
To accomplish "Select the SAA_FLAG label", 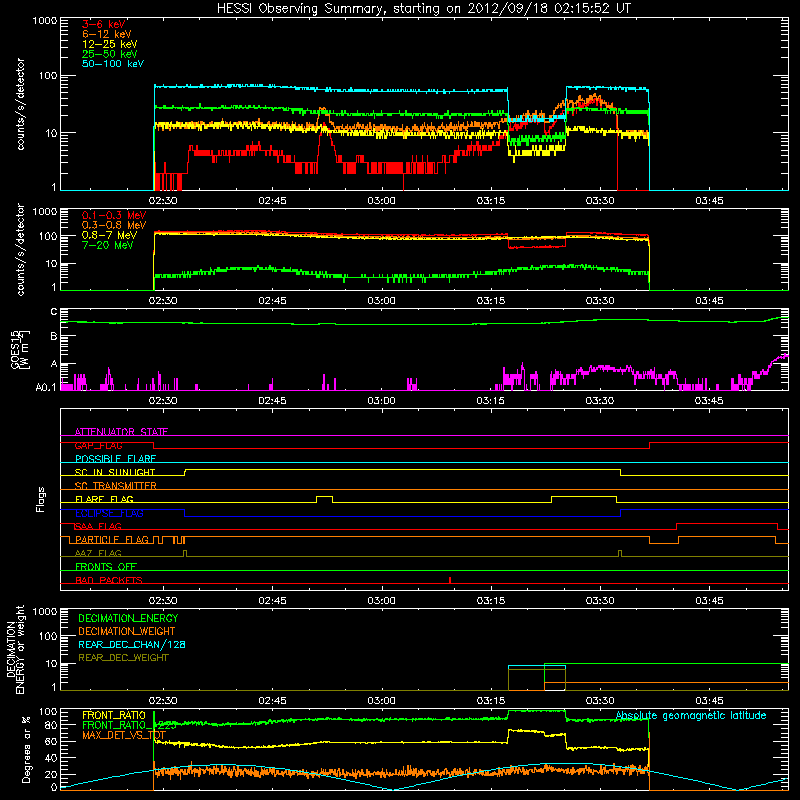I will point(98,526).
